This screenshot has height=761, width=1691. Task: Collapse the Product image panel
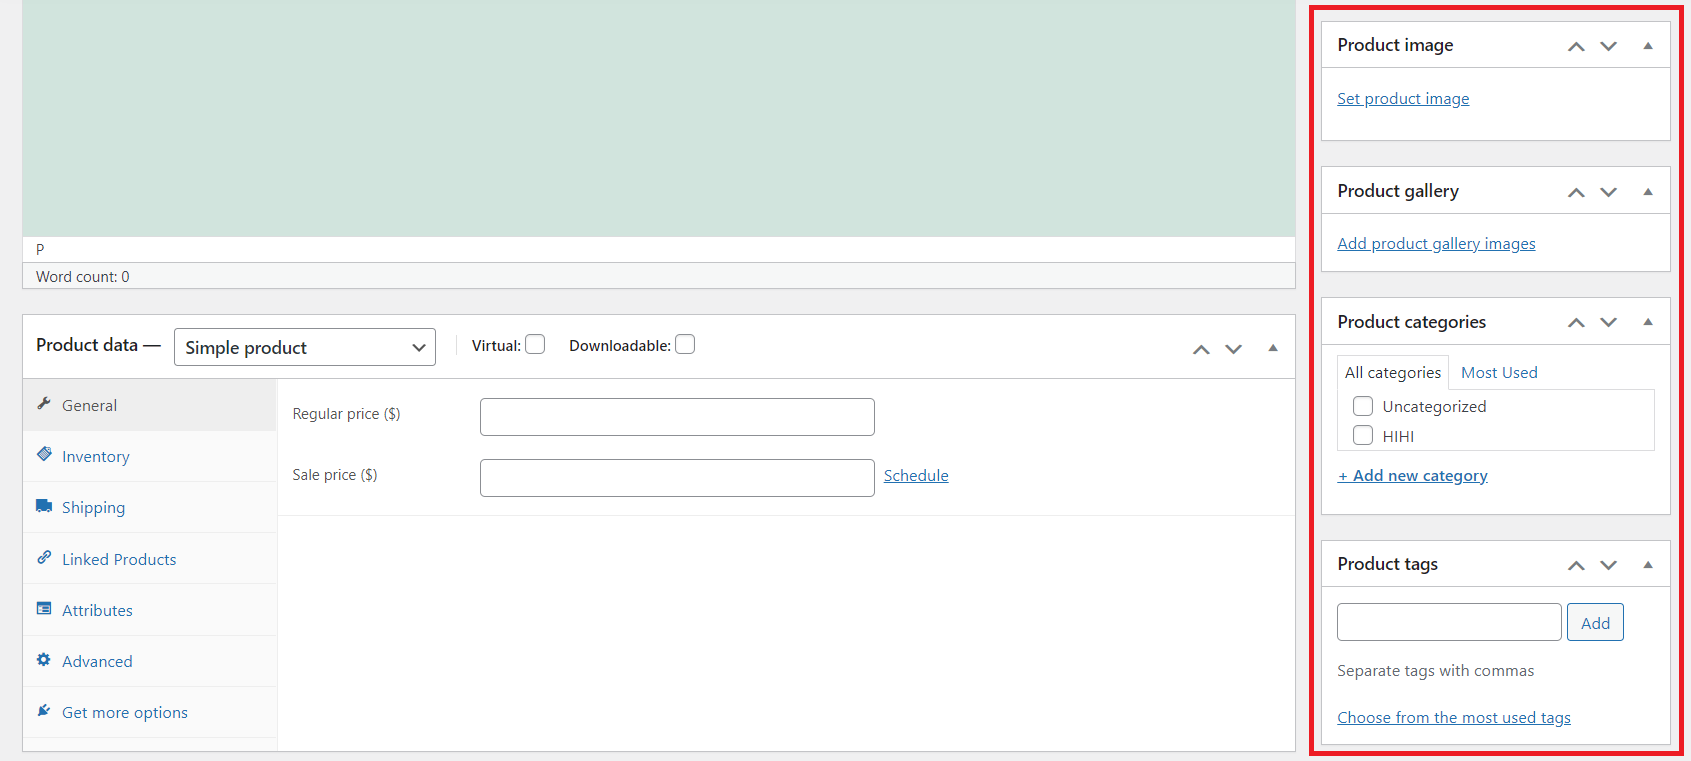[1648, 46]
